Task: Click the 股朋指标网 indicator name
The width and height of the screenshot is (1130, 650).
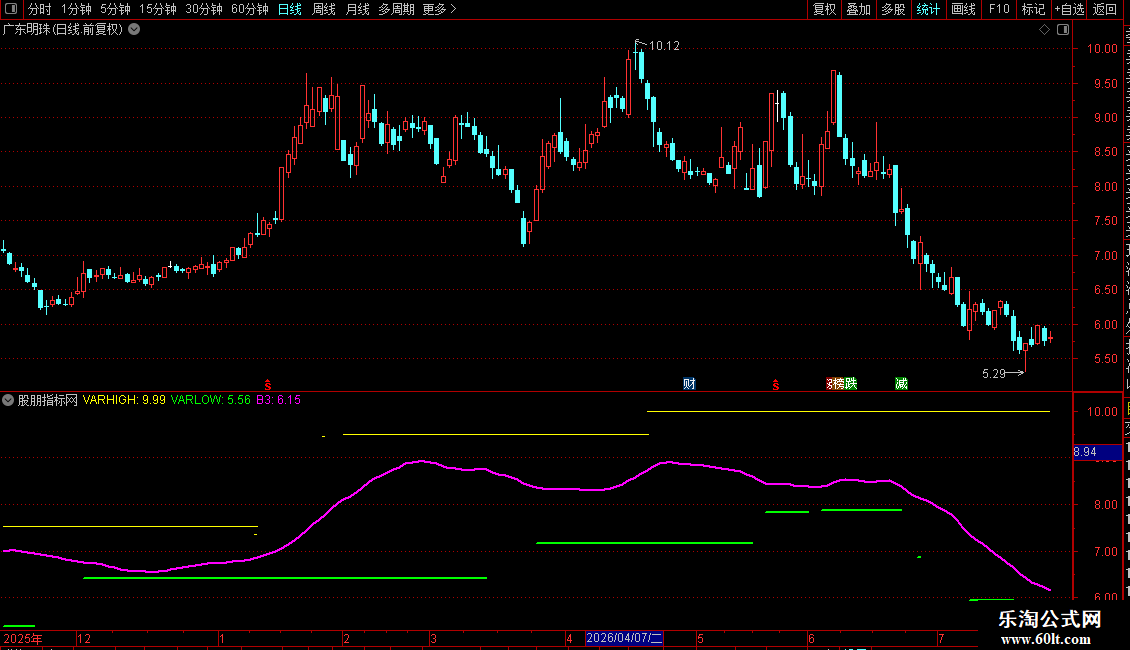Action: coord(48,400)
